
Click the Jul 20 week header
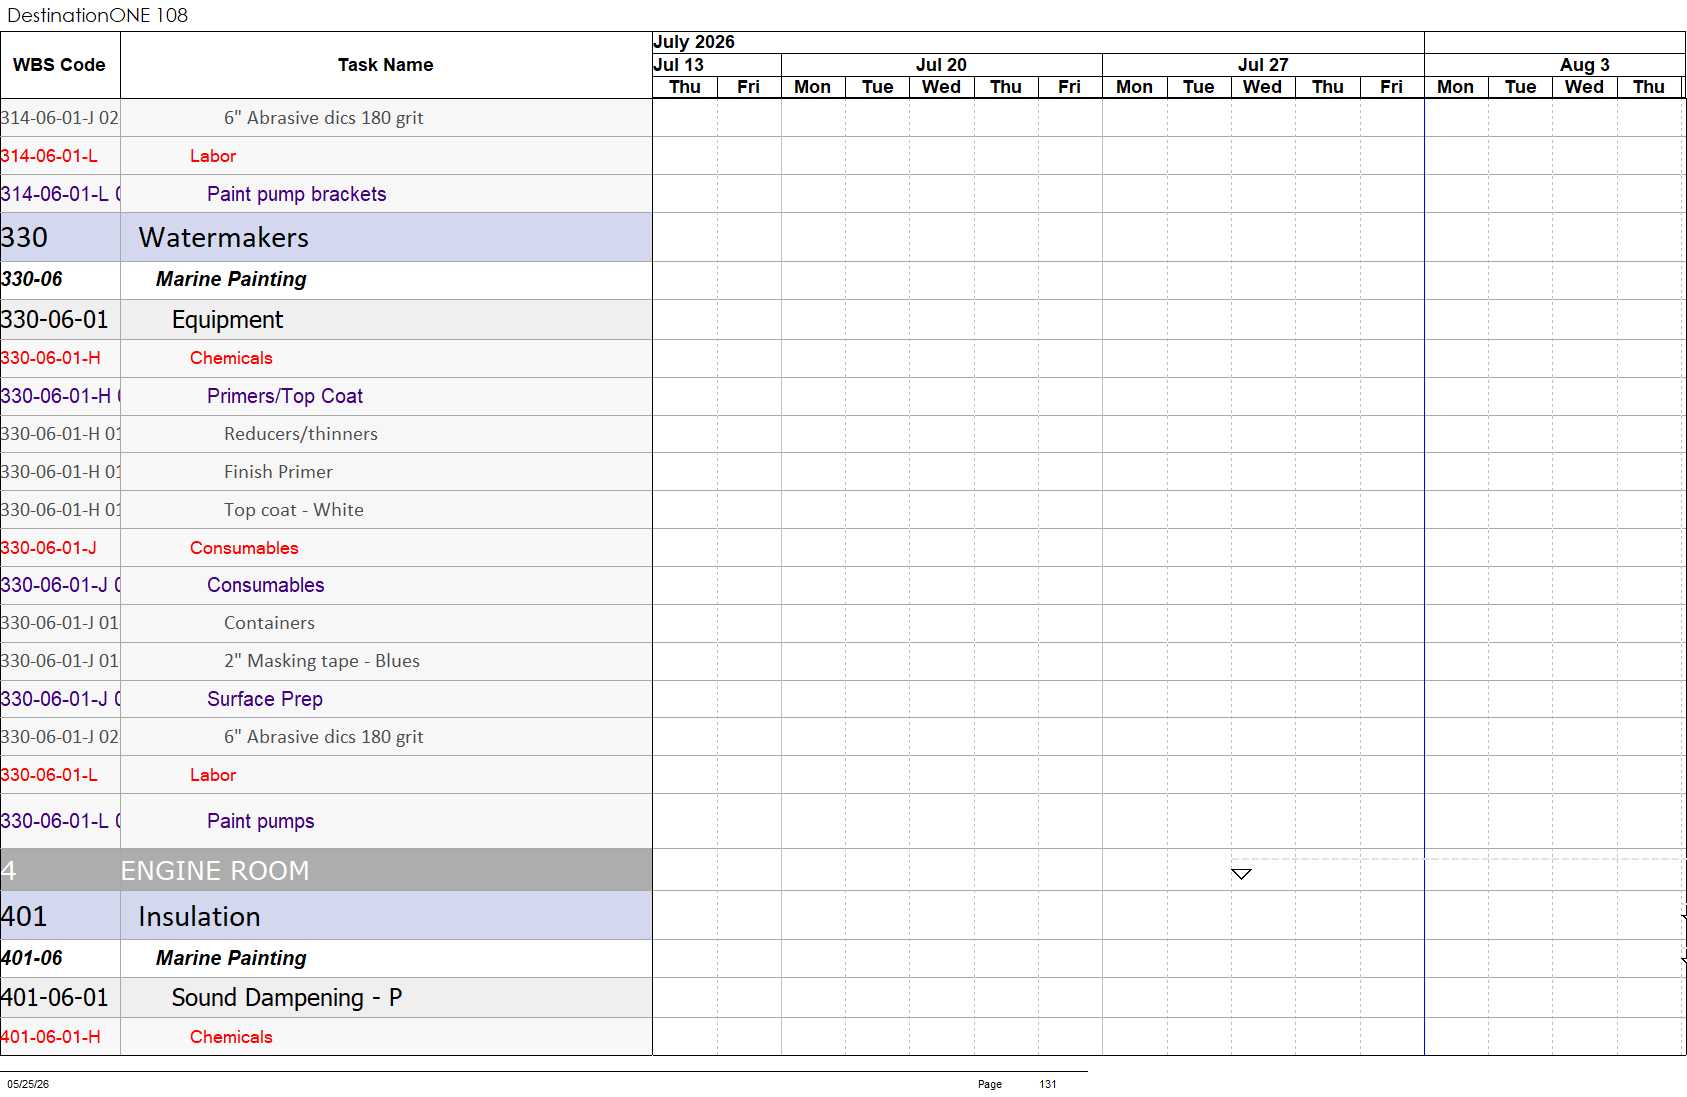941,65
